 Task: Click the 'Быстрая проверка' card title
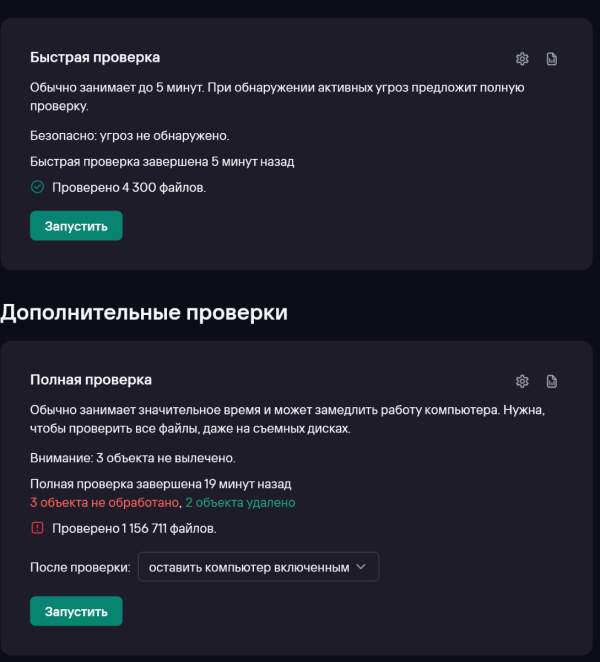coord(95,58)
